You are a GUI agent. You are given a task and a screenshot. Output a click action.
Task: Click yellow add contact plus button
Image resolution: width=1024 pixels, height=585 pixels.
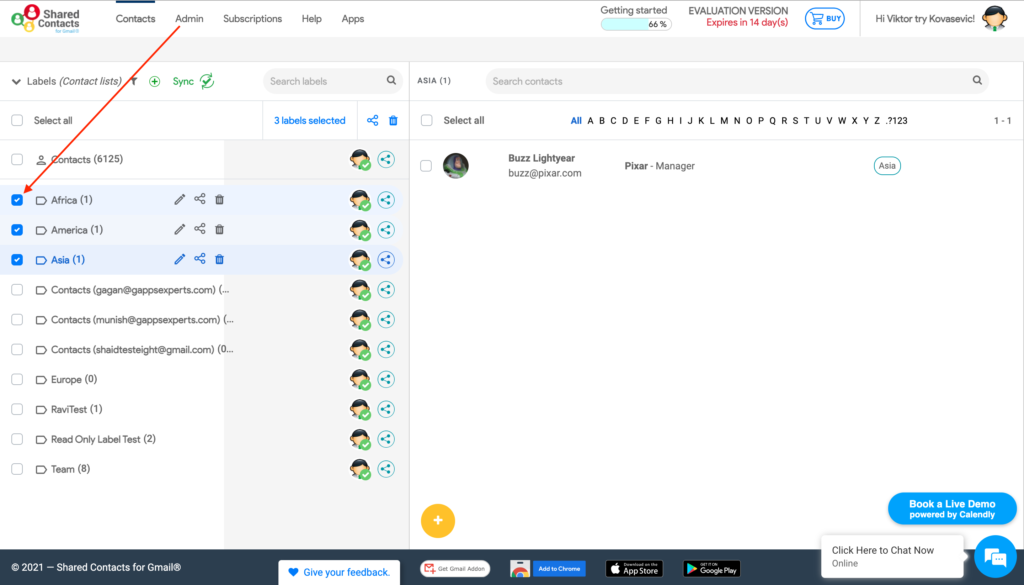pyautogui.click(x=438, y=521)
